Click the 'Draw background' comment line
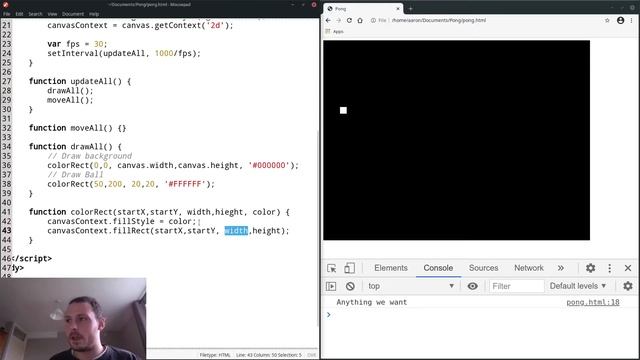The image size is (640, 360). tap(90, 156)
